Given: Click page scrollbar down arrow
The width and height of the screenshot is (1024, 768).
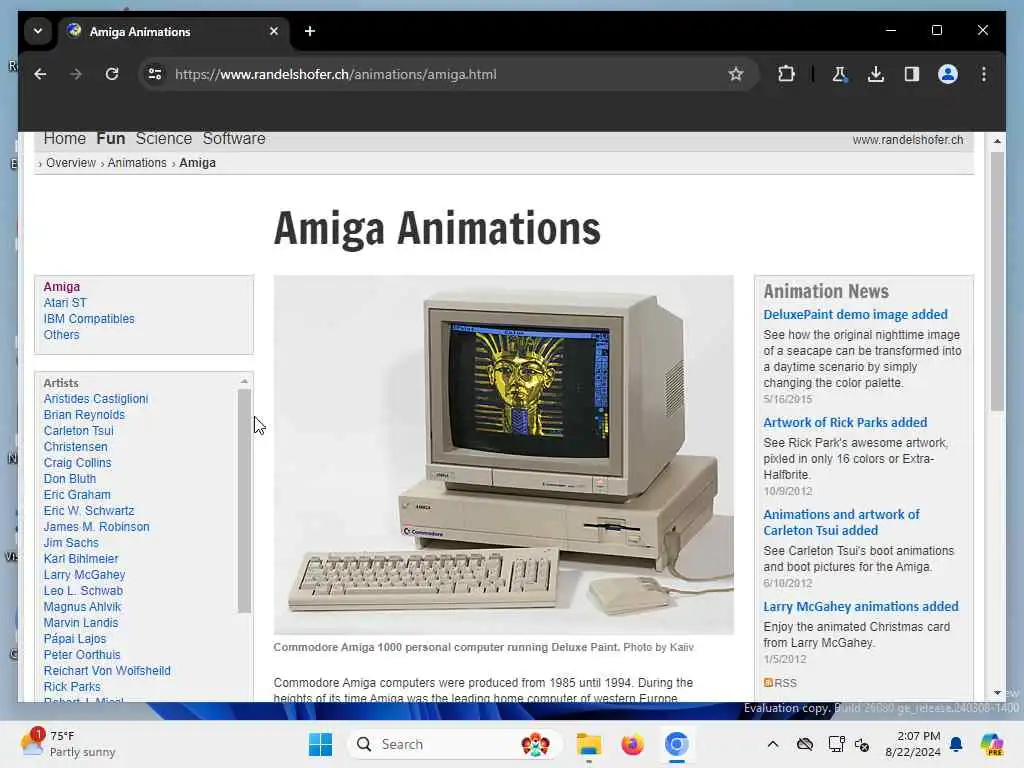Looking at the screenshot, I should tap(997, 693).
